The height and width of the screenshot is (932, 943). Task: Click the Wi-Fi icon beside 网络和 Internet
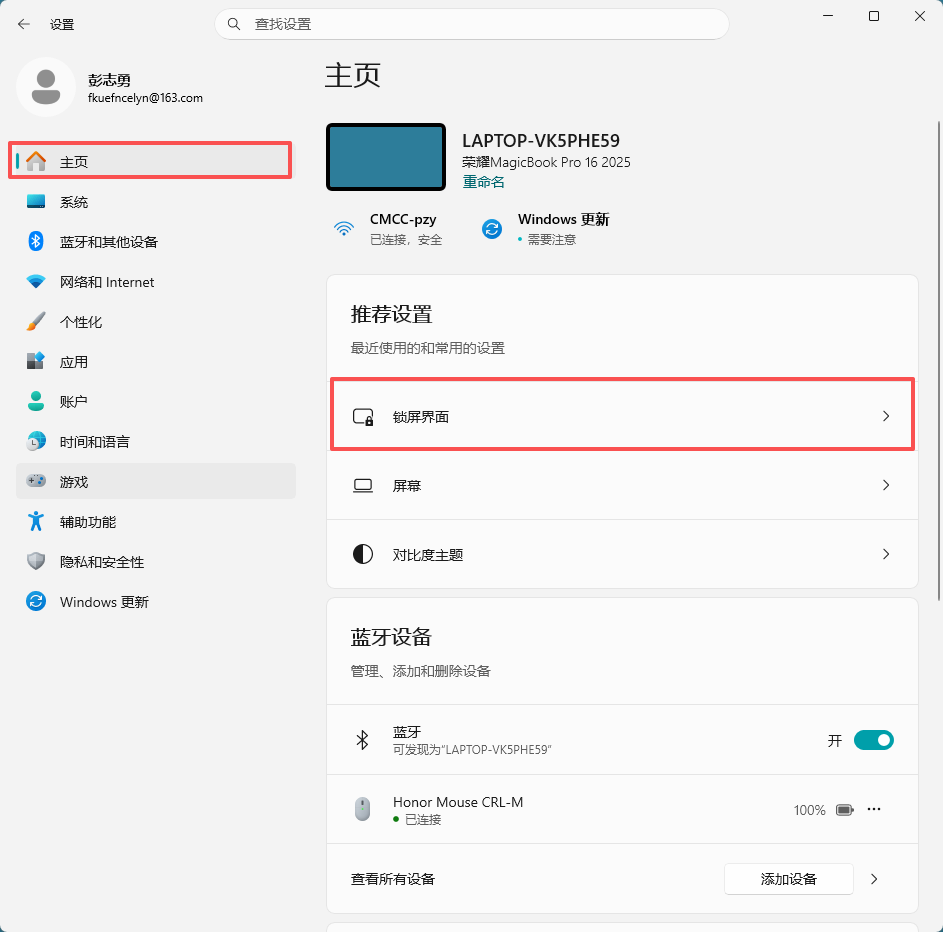click(x=36, y=281)
